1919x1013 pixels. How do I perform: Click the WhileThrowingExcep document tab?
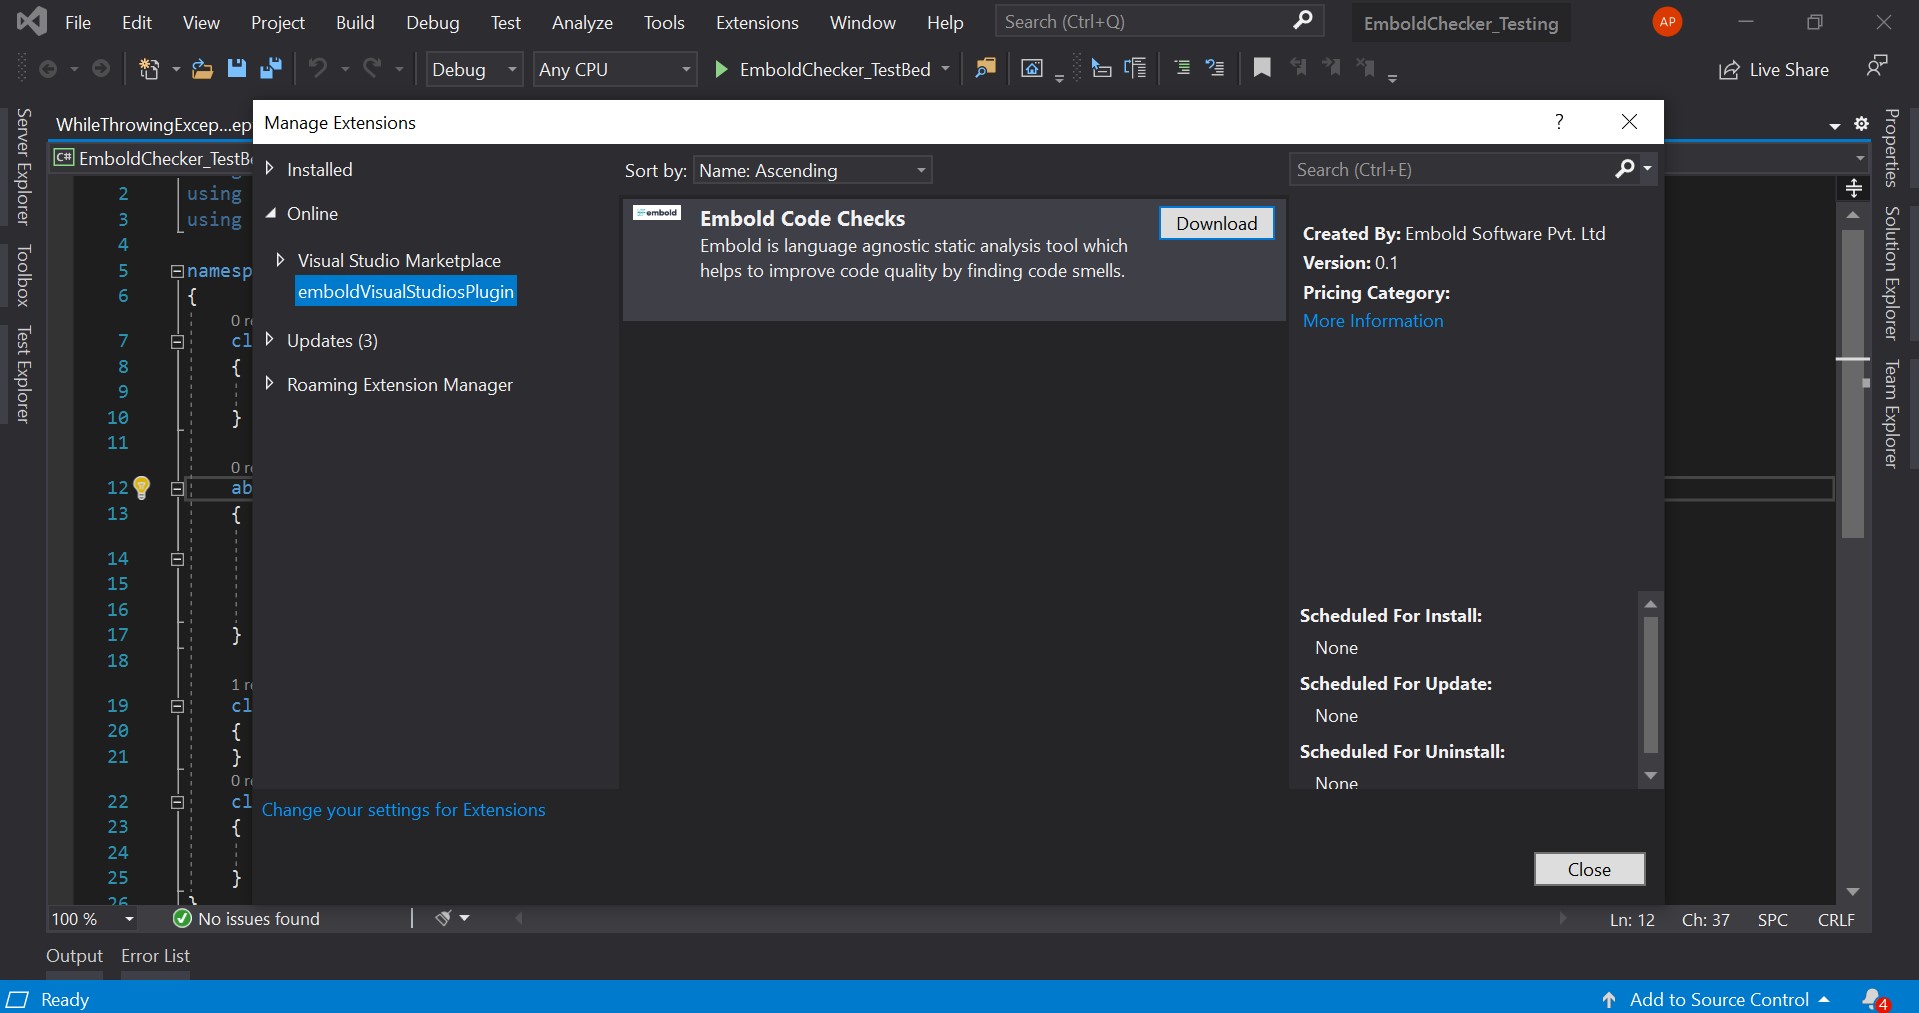(x=152, y=124)
